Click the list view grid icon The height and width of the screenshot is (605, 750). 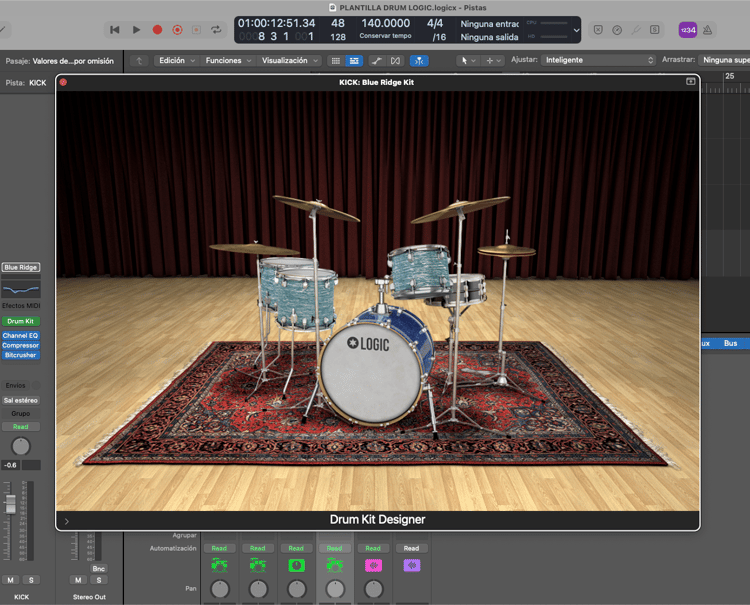(336, 61)
